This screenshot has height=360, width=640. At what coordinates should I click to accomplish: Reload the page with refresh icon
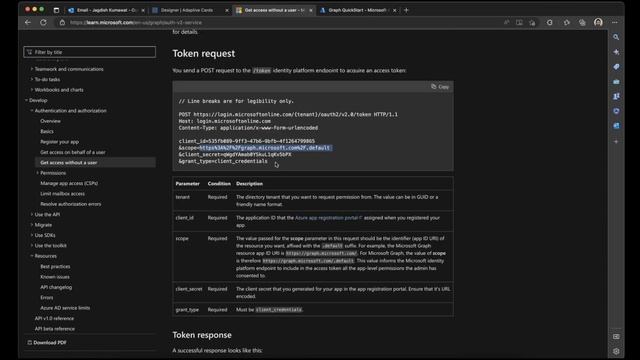(x=43, y=22)
